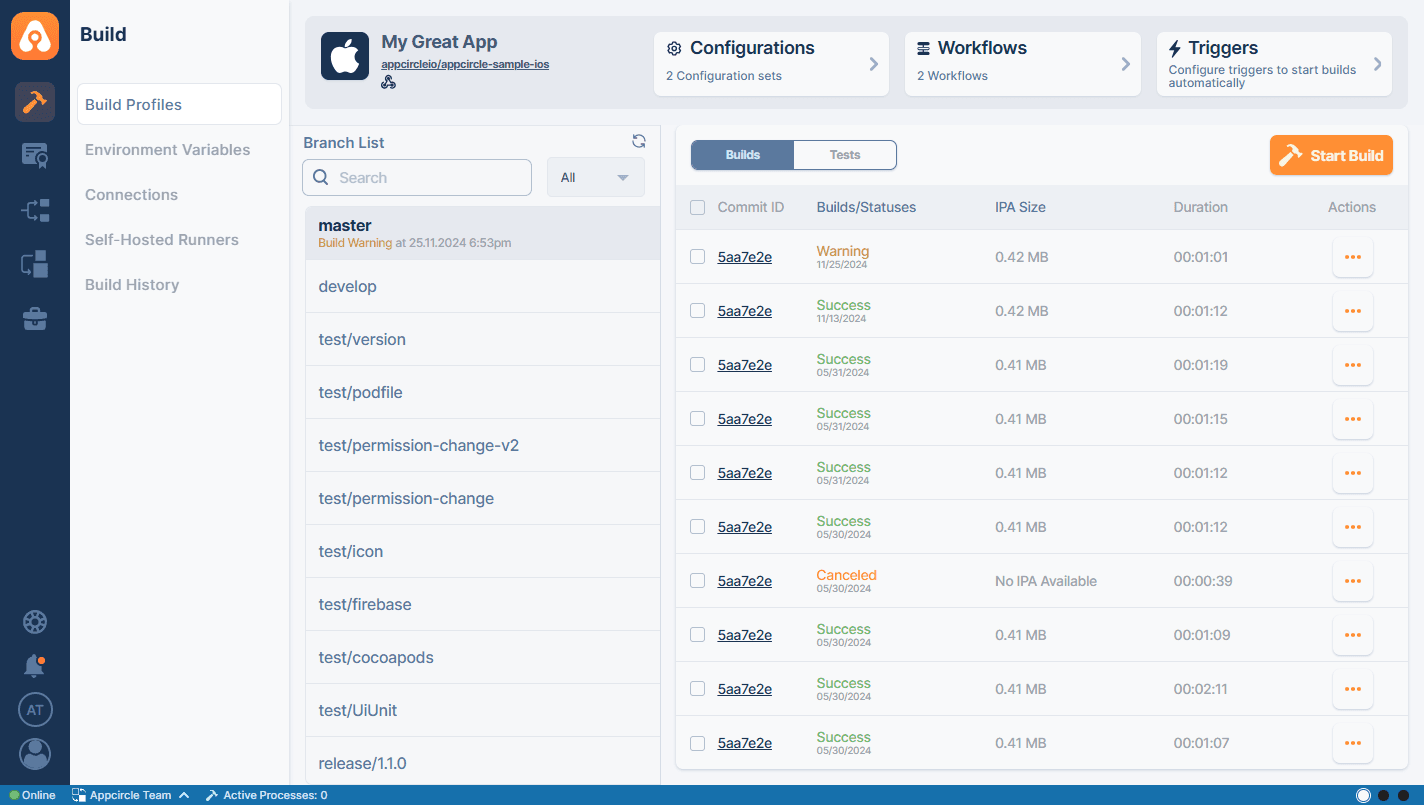The image size is (1424, 805).
Task: Open Connections menu item
Action: coord(131,195)
